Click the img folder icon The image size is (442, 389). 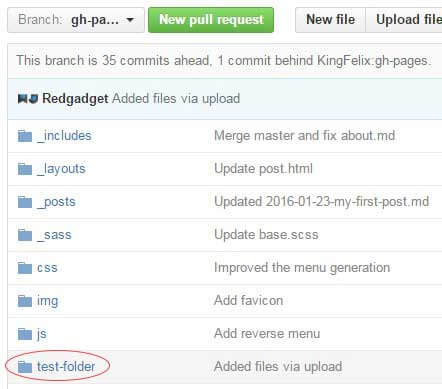pyautogui.click(x=25, y=301)
